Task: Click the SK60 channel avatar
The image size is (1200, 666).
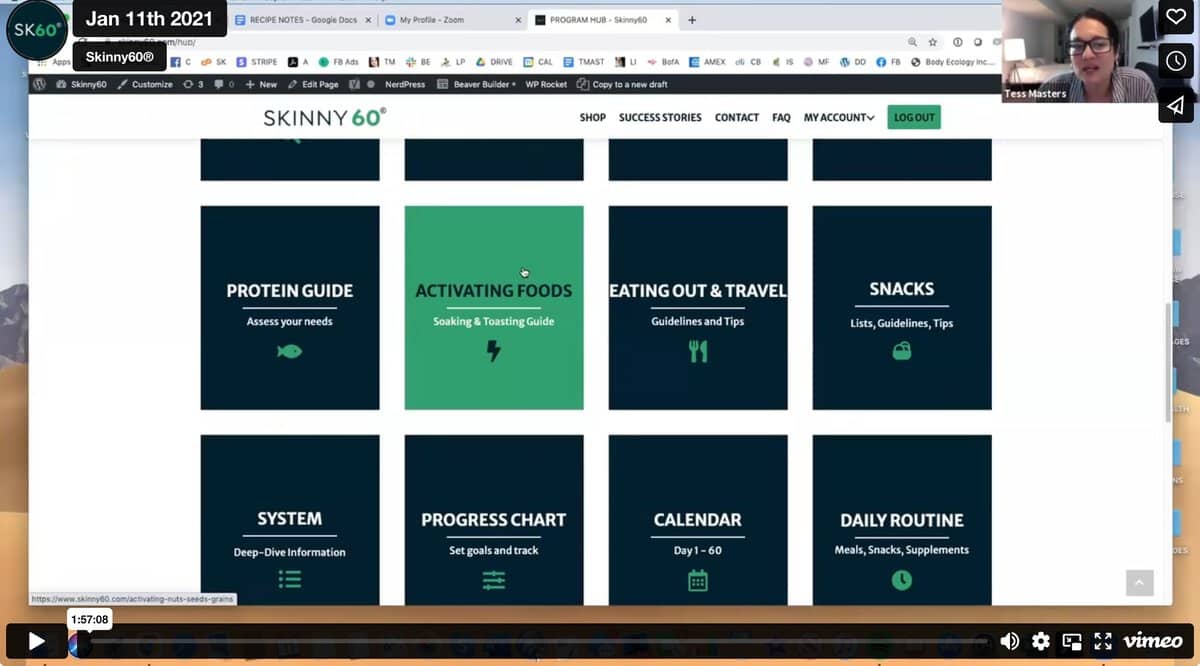Action: pos(37,32)
